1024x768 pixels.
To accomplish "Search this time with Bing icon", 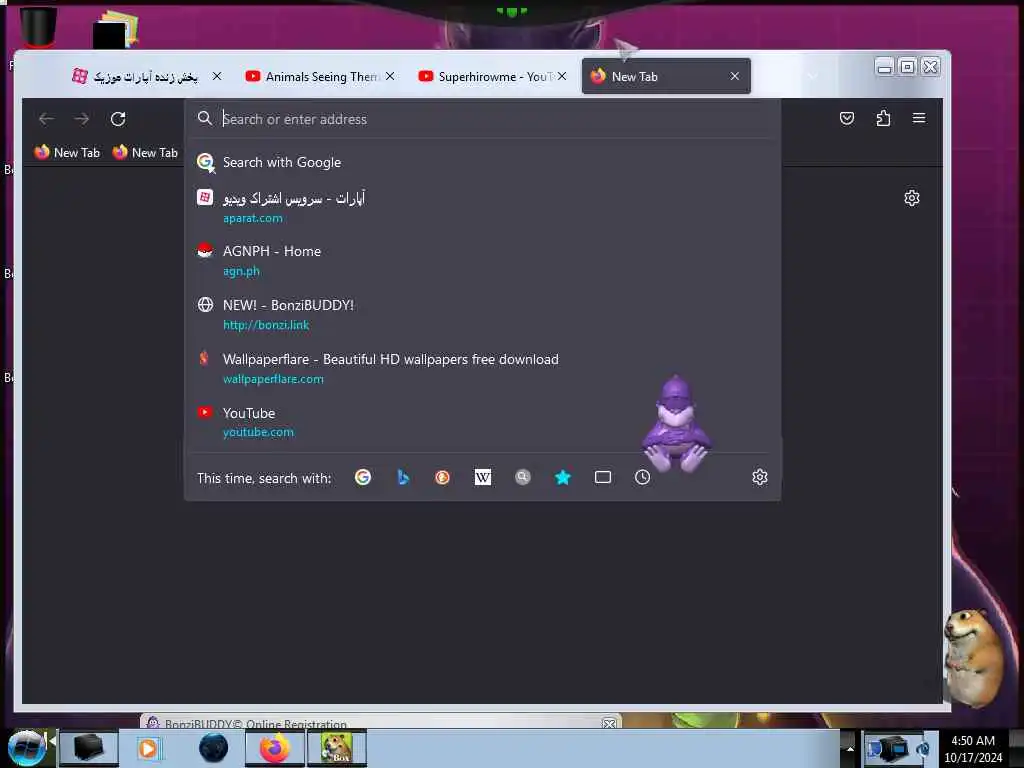I will (x=403, y=477).
